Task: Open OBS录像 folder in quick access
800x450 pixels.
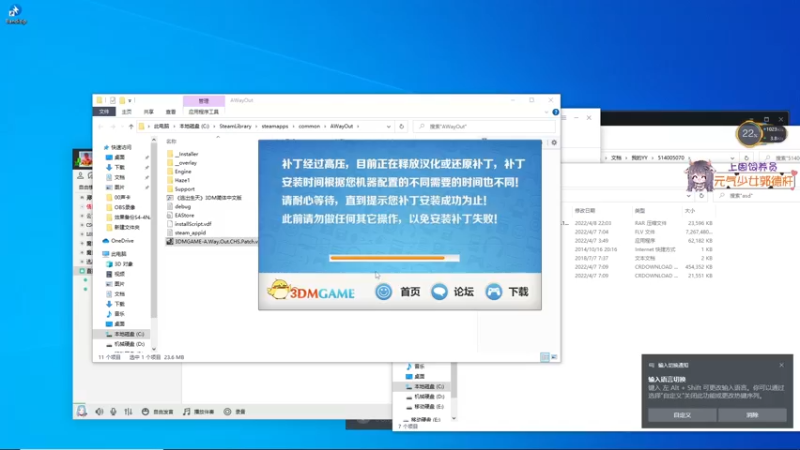Action: (120, 208)
